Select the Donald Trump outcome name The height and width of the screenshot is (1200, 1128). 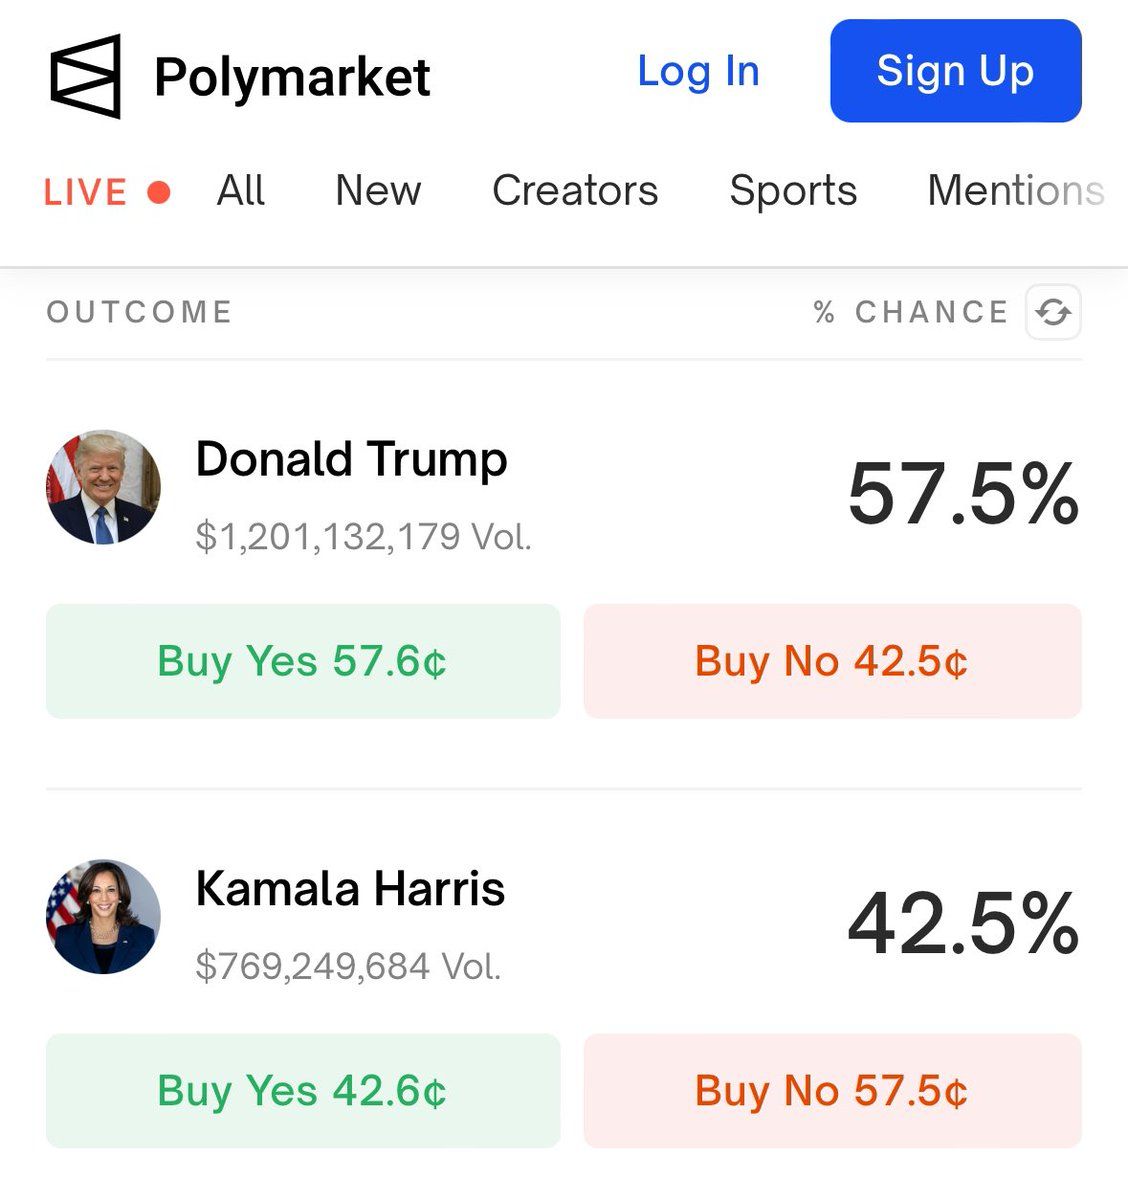click(x=351, y=461)
